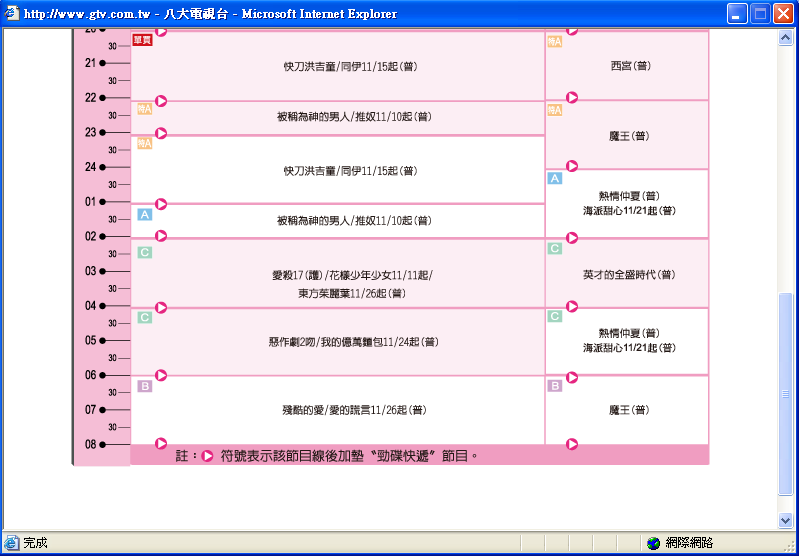Select 殘酷的愛/愛的謊言11/26起 program entry
The height and width of the screenshot is (557, 801).
click(341, 410)
